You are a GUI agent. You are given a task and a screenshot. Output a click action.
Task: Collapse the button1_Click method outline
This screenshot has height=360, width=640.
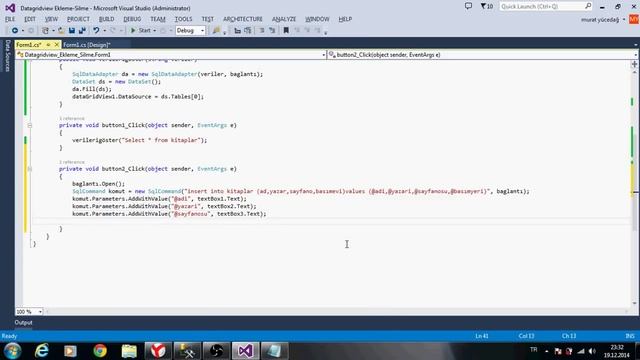(x=30, y=125)
